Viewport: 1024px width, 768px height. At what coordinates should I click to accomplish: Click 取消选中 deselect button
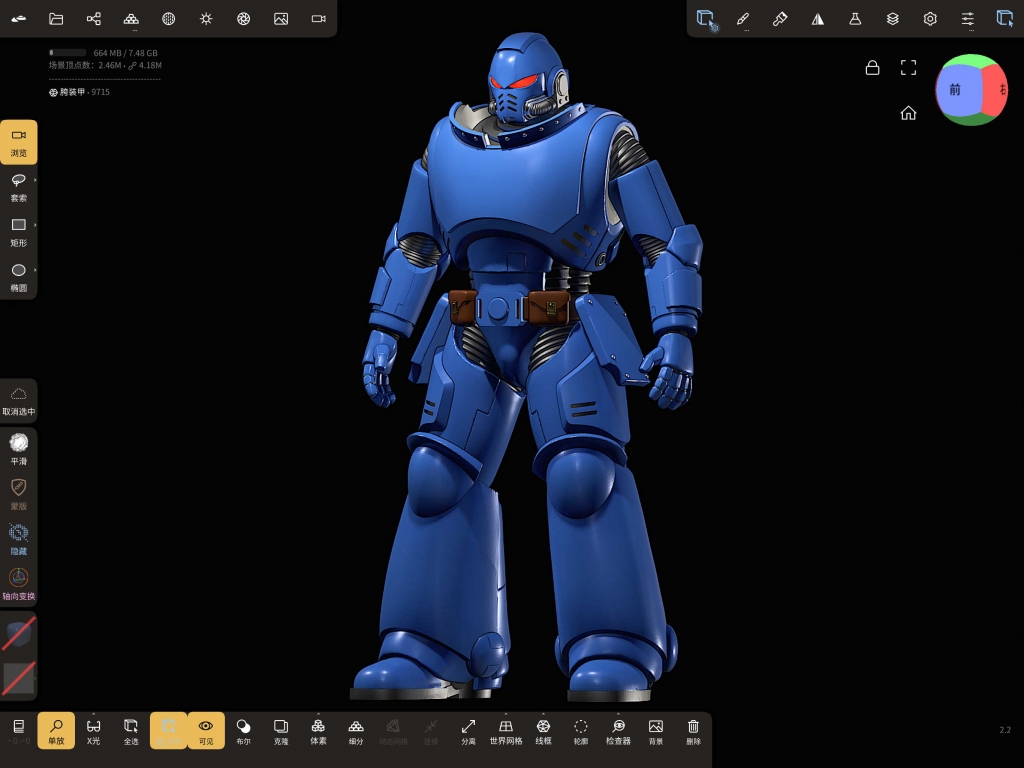click(x=19, y=400)
